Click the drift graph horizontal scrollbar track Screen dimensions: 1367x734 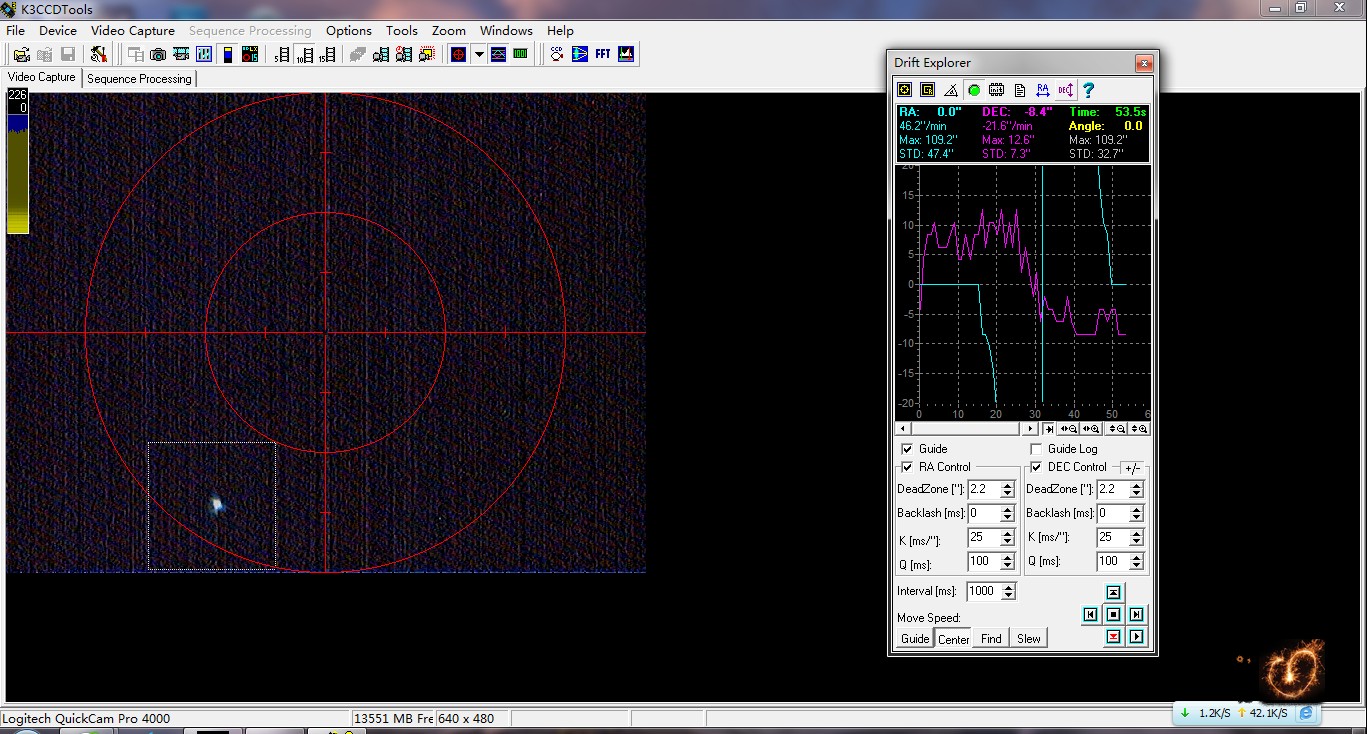[965, 428]
